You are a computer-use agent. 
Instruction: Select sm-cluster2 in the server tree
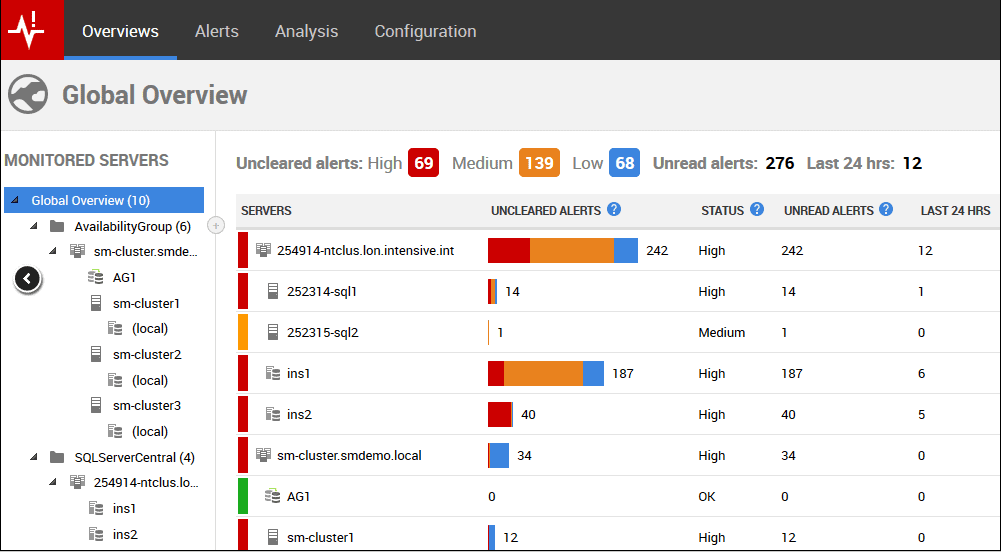[146, 354]
